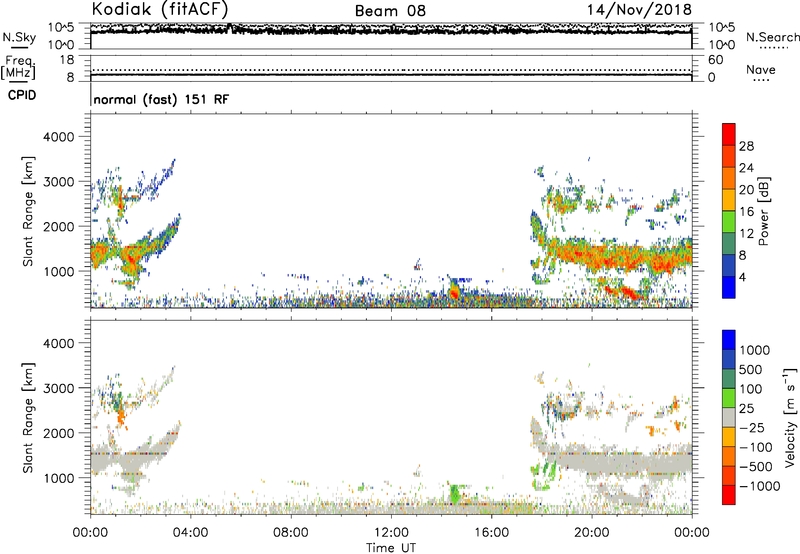Pick the bottom red segment of velocity colorbar
This screenshot has width=800, height=554.
pyautogui.click(x=729, y=495)
